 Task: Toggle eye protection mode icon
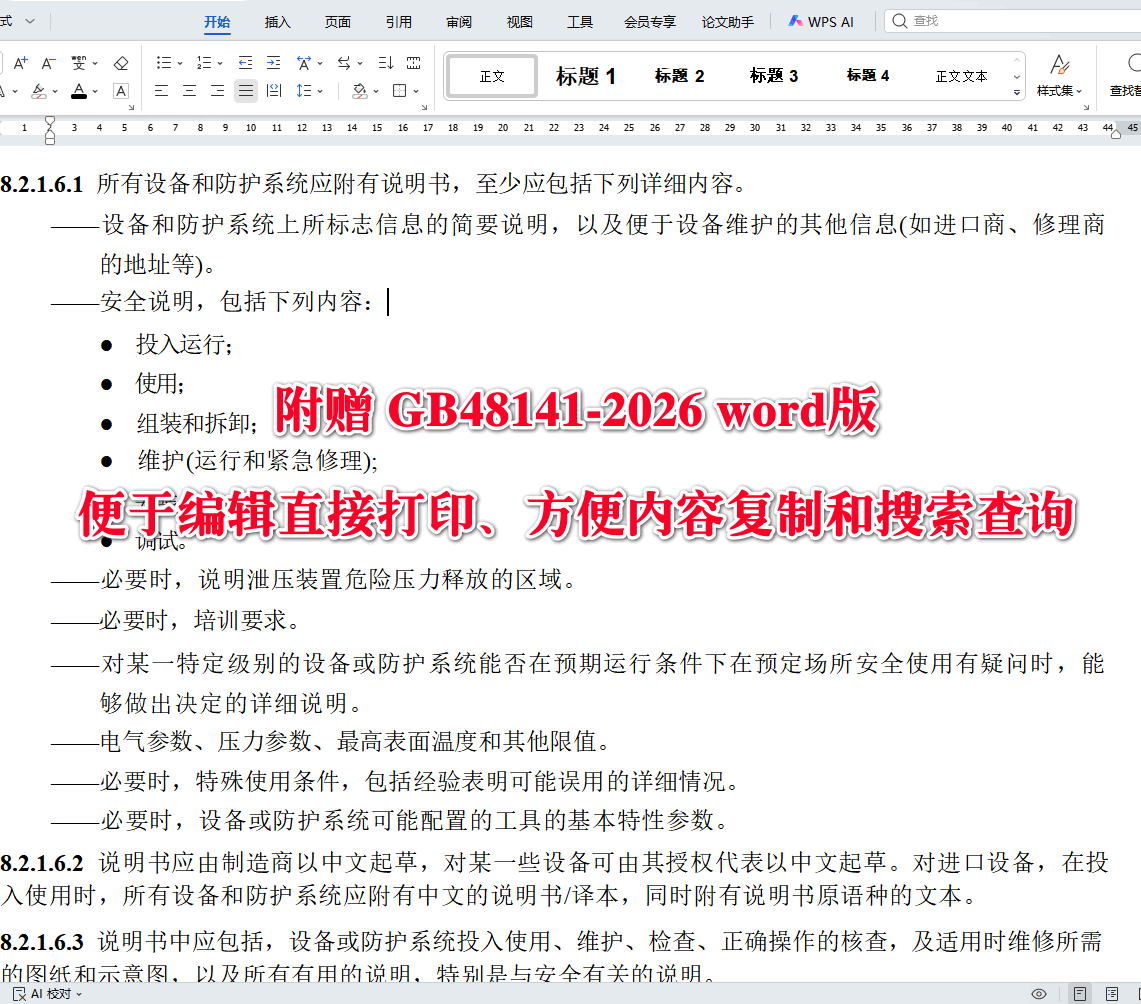click(1039, 994)
